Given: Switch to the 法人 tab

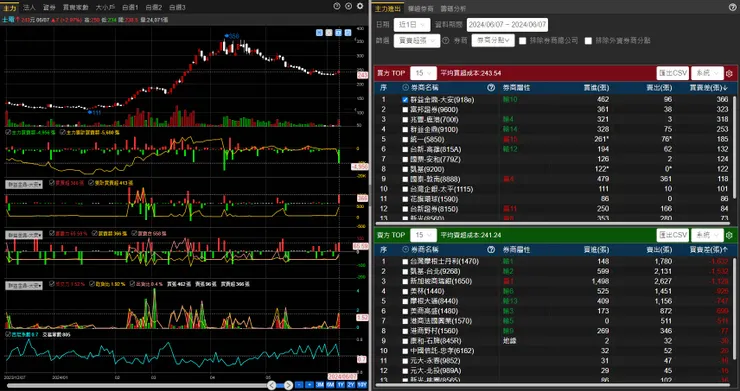Looking at the screenshot, I should 29,7.
